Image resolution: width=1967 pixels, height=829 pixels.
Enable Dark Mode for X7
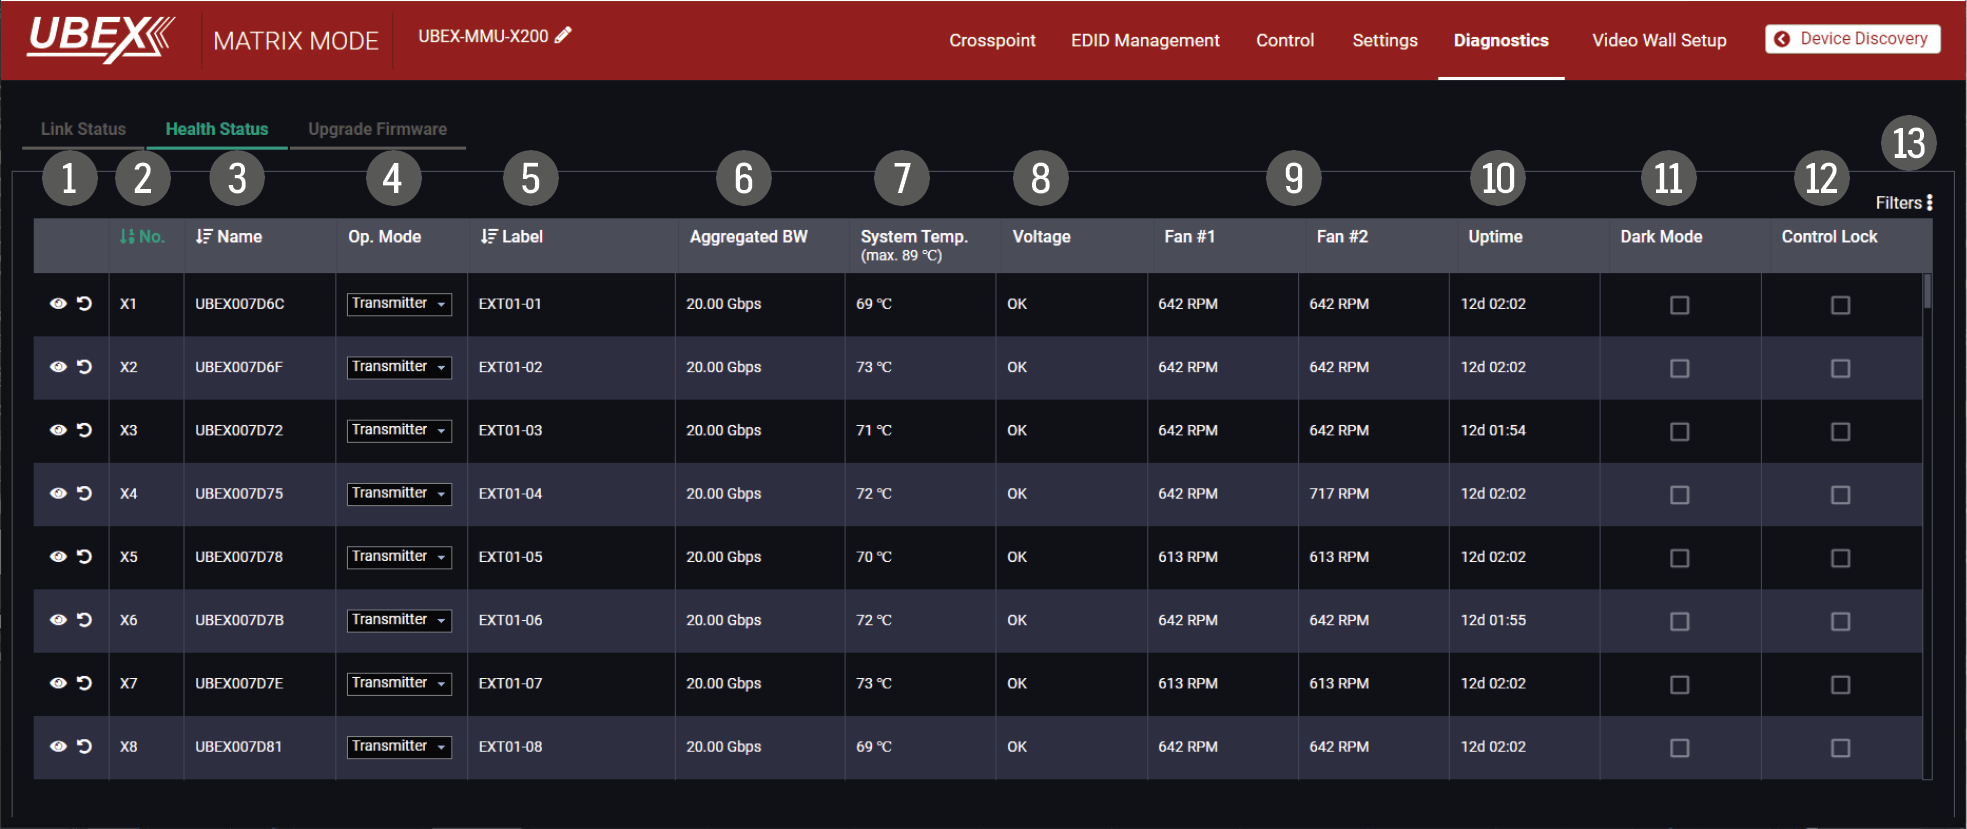[x=1680, y=685]
